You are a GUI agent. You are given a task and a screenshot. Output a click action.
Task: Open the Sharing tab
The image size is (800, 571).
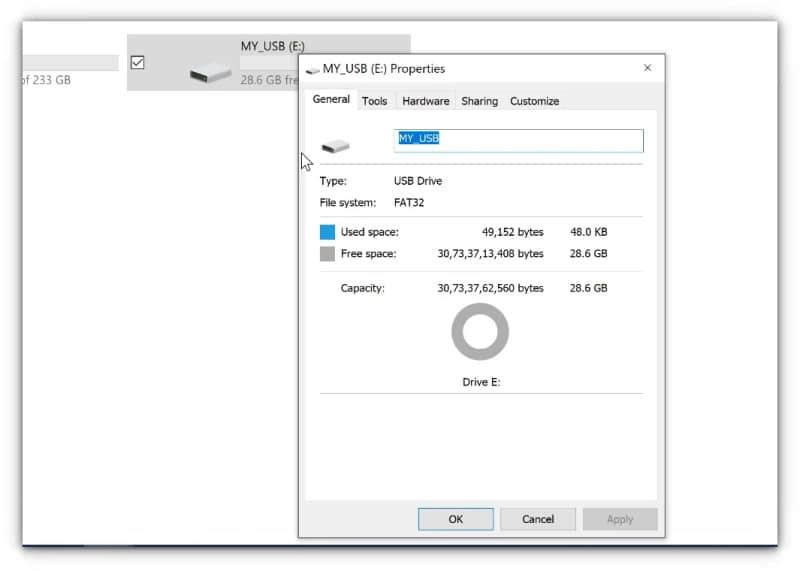479,101
